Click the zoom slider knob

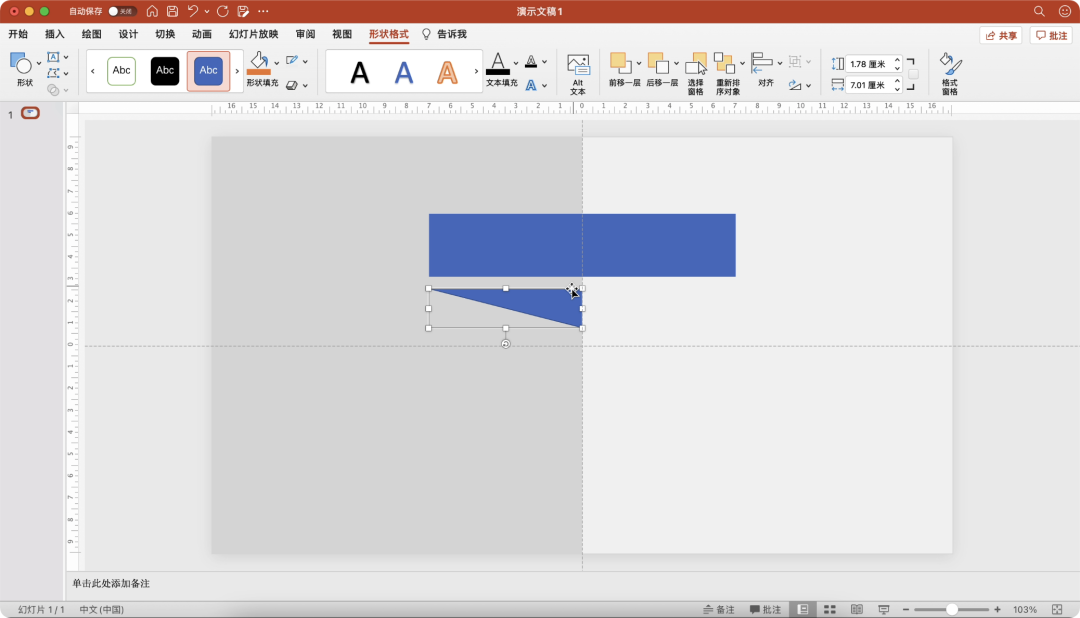point(952,610)
